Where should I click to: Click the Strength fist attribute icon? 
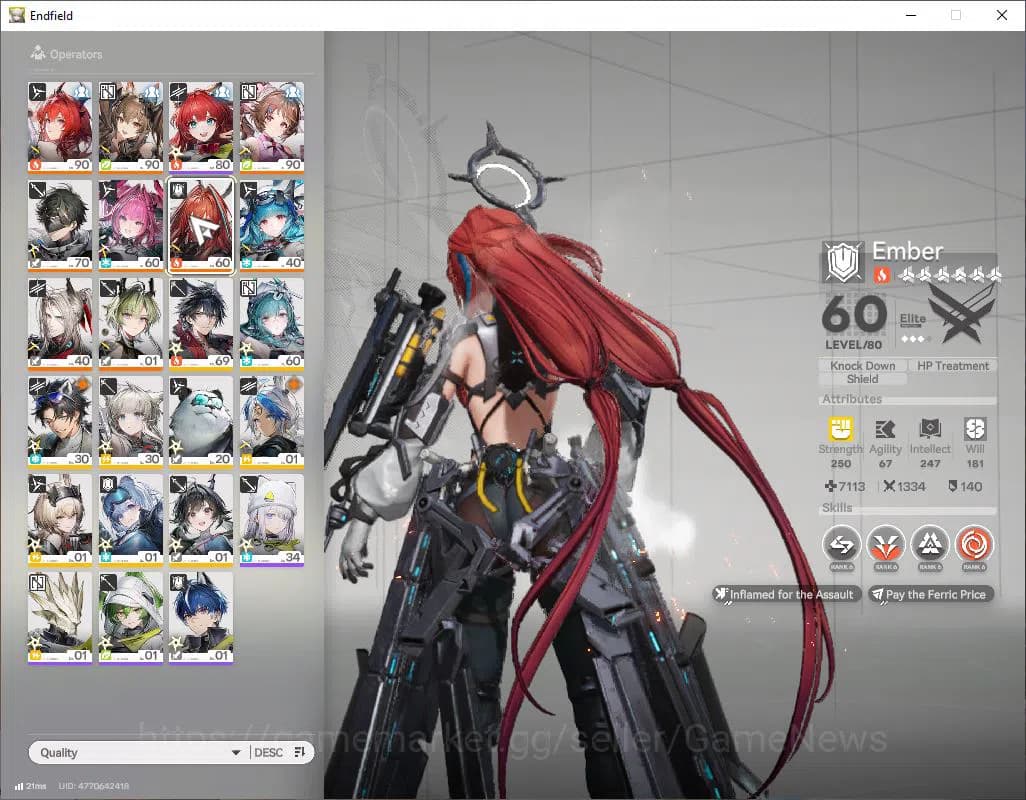point(841,429)
